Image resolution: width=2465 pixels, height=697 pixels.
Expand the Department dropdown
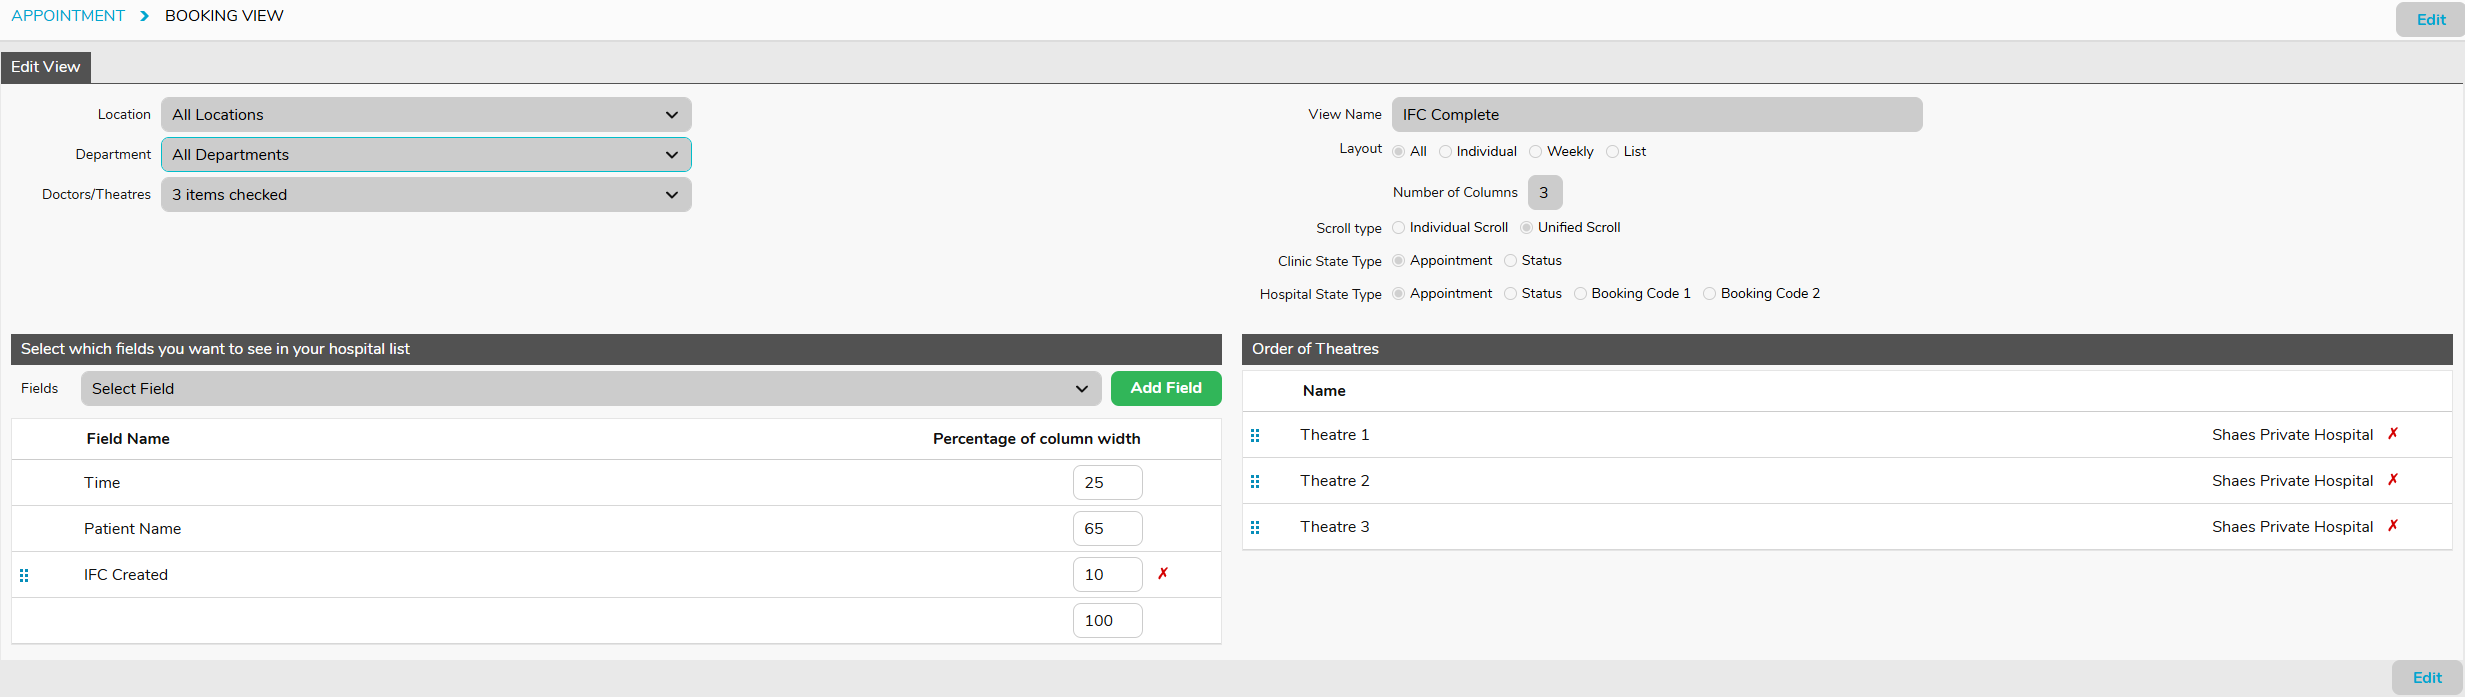tap(426, 155)
